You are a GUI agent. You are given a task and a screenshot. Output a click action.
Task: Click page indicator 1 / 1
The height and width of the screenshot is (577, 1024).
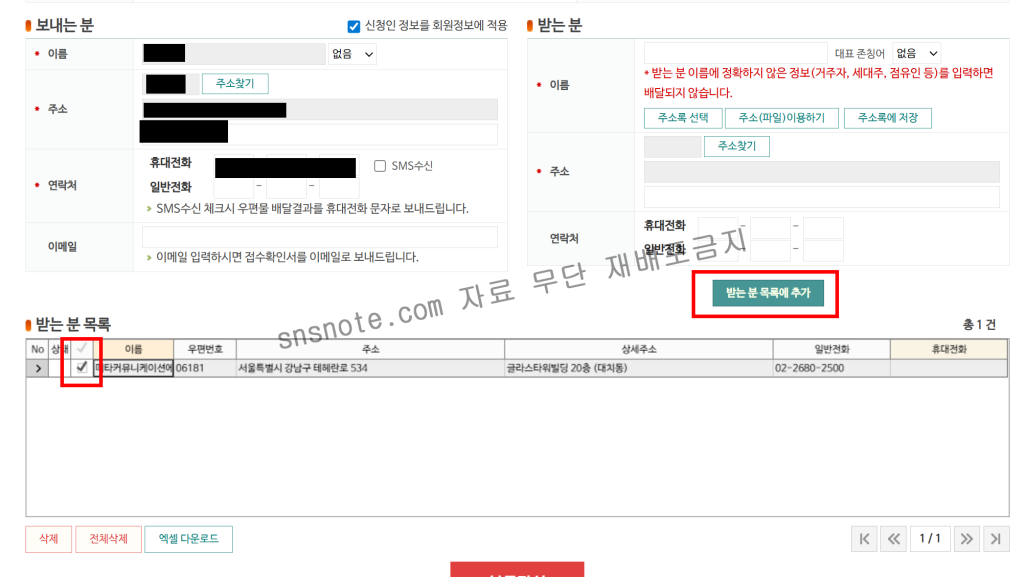[930, 539]
